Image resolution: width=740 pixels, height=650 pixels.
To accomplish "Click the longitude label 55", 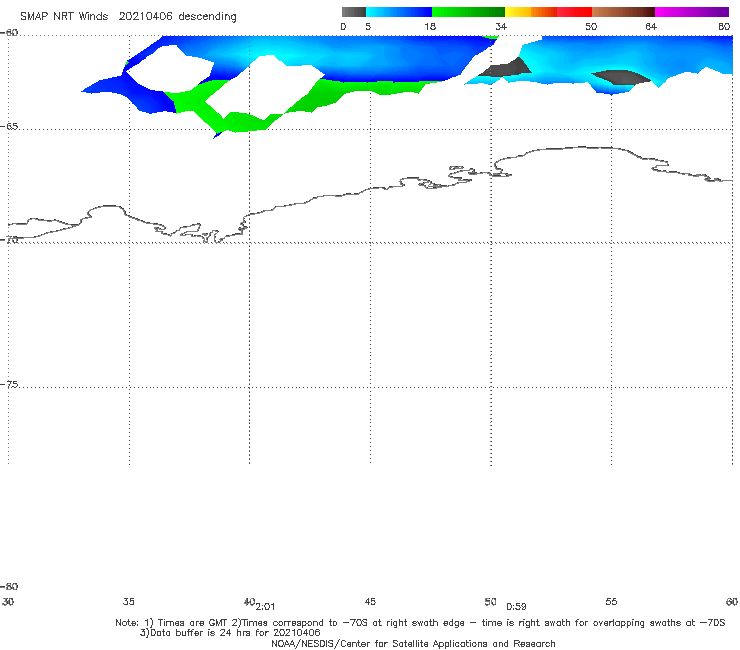I will pyautogui.click(x=611, y=602).
